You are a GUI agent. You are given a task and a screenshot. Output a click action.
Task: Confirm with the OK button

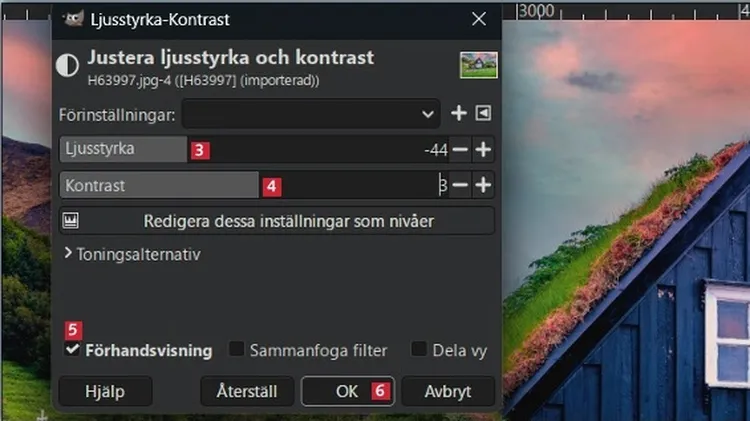point(348,391)
